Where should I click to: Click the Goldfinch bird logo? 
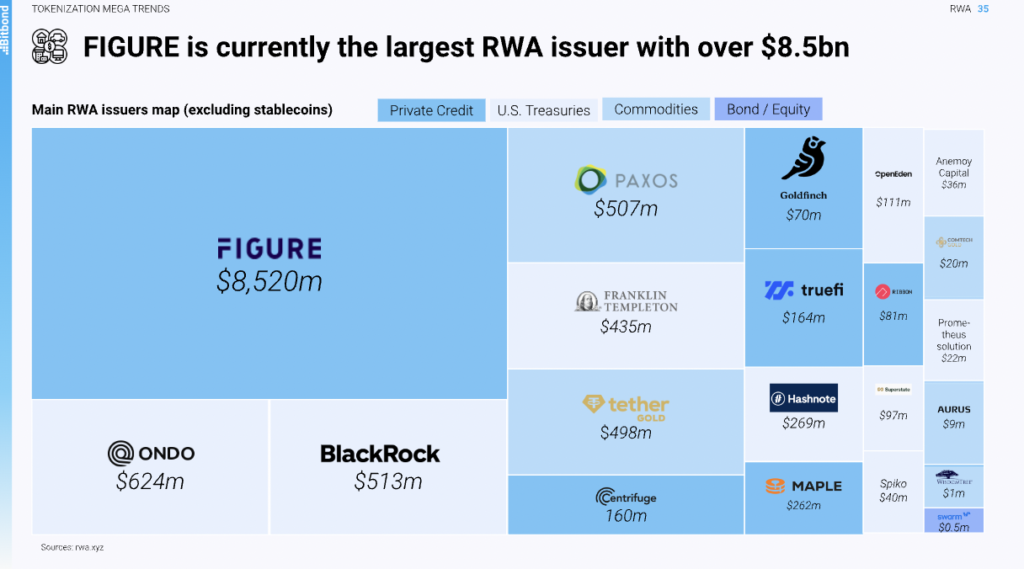pos(803,157)
